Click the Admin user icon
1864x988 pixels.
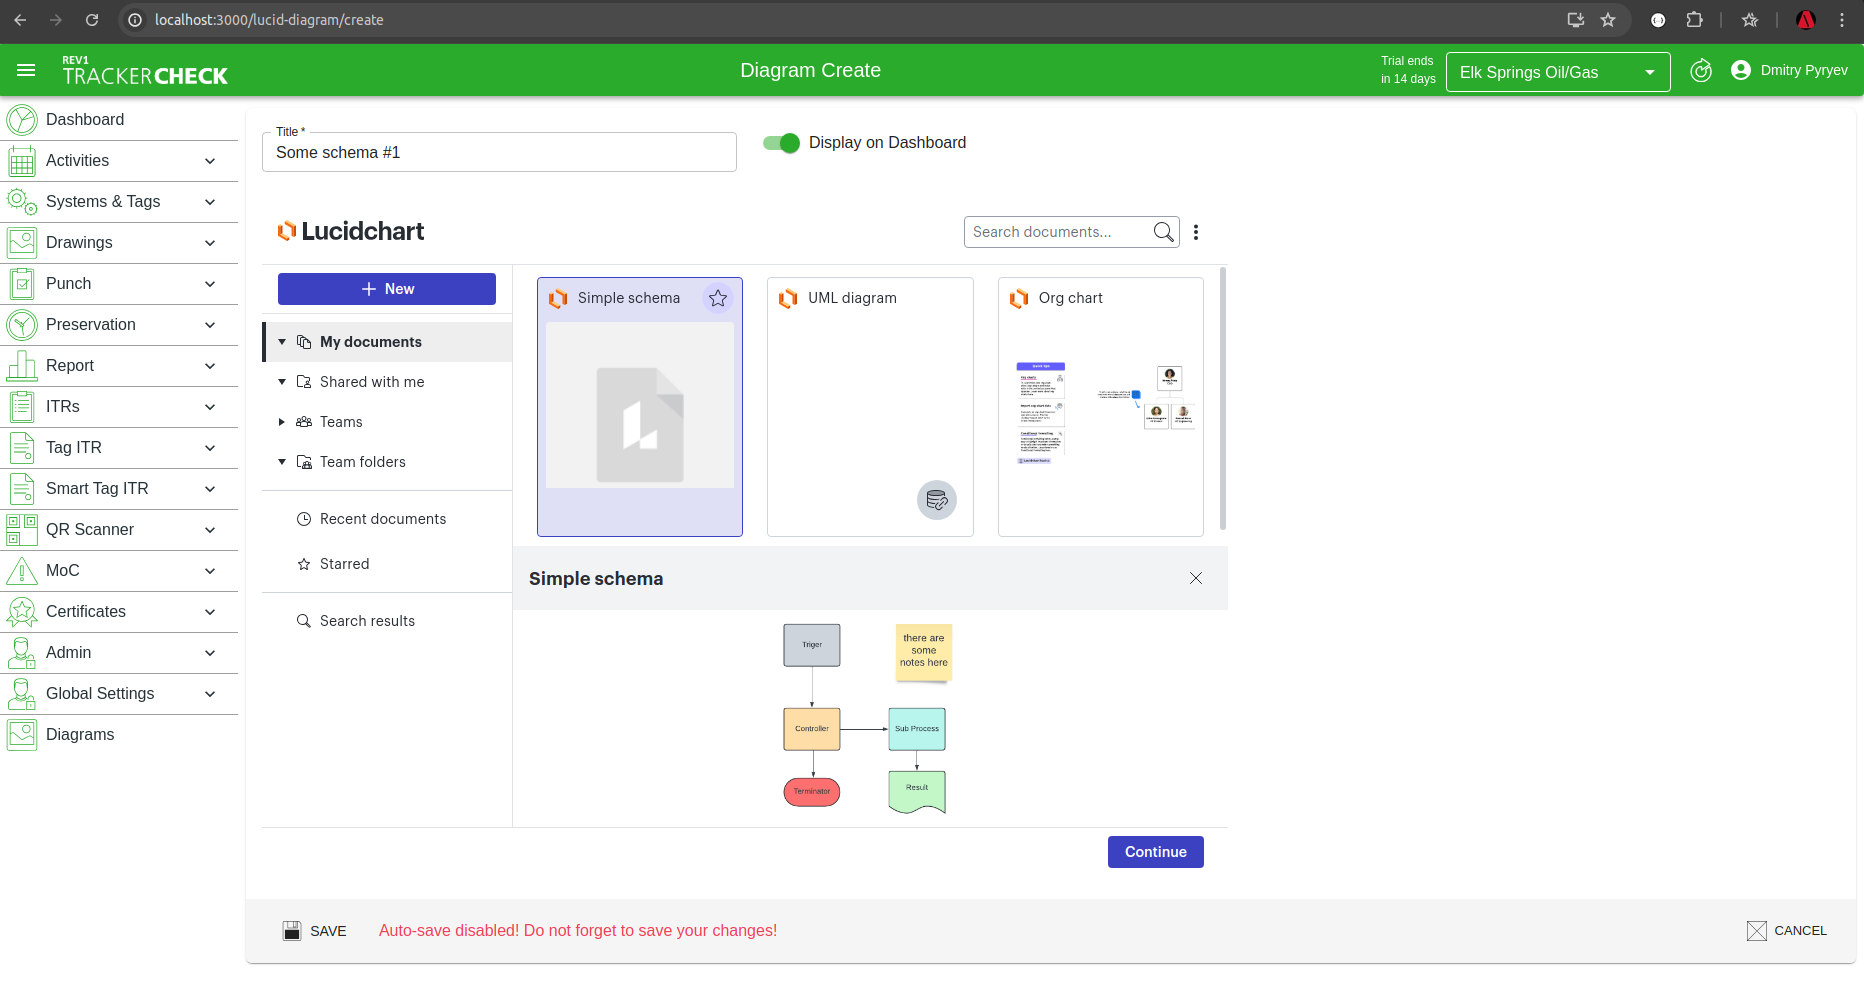click(22, 653)
